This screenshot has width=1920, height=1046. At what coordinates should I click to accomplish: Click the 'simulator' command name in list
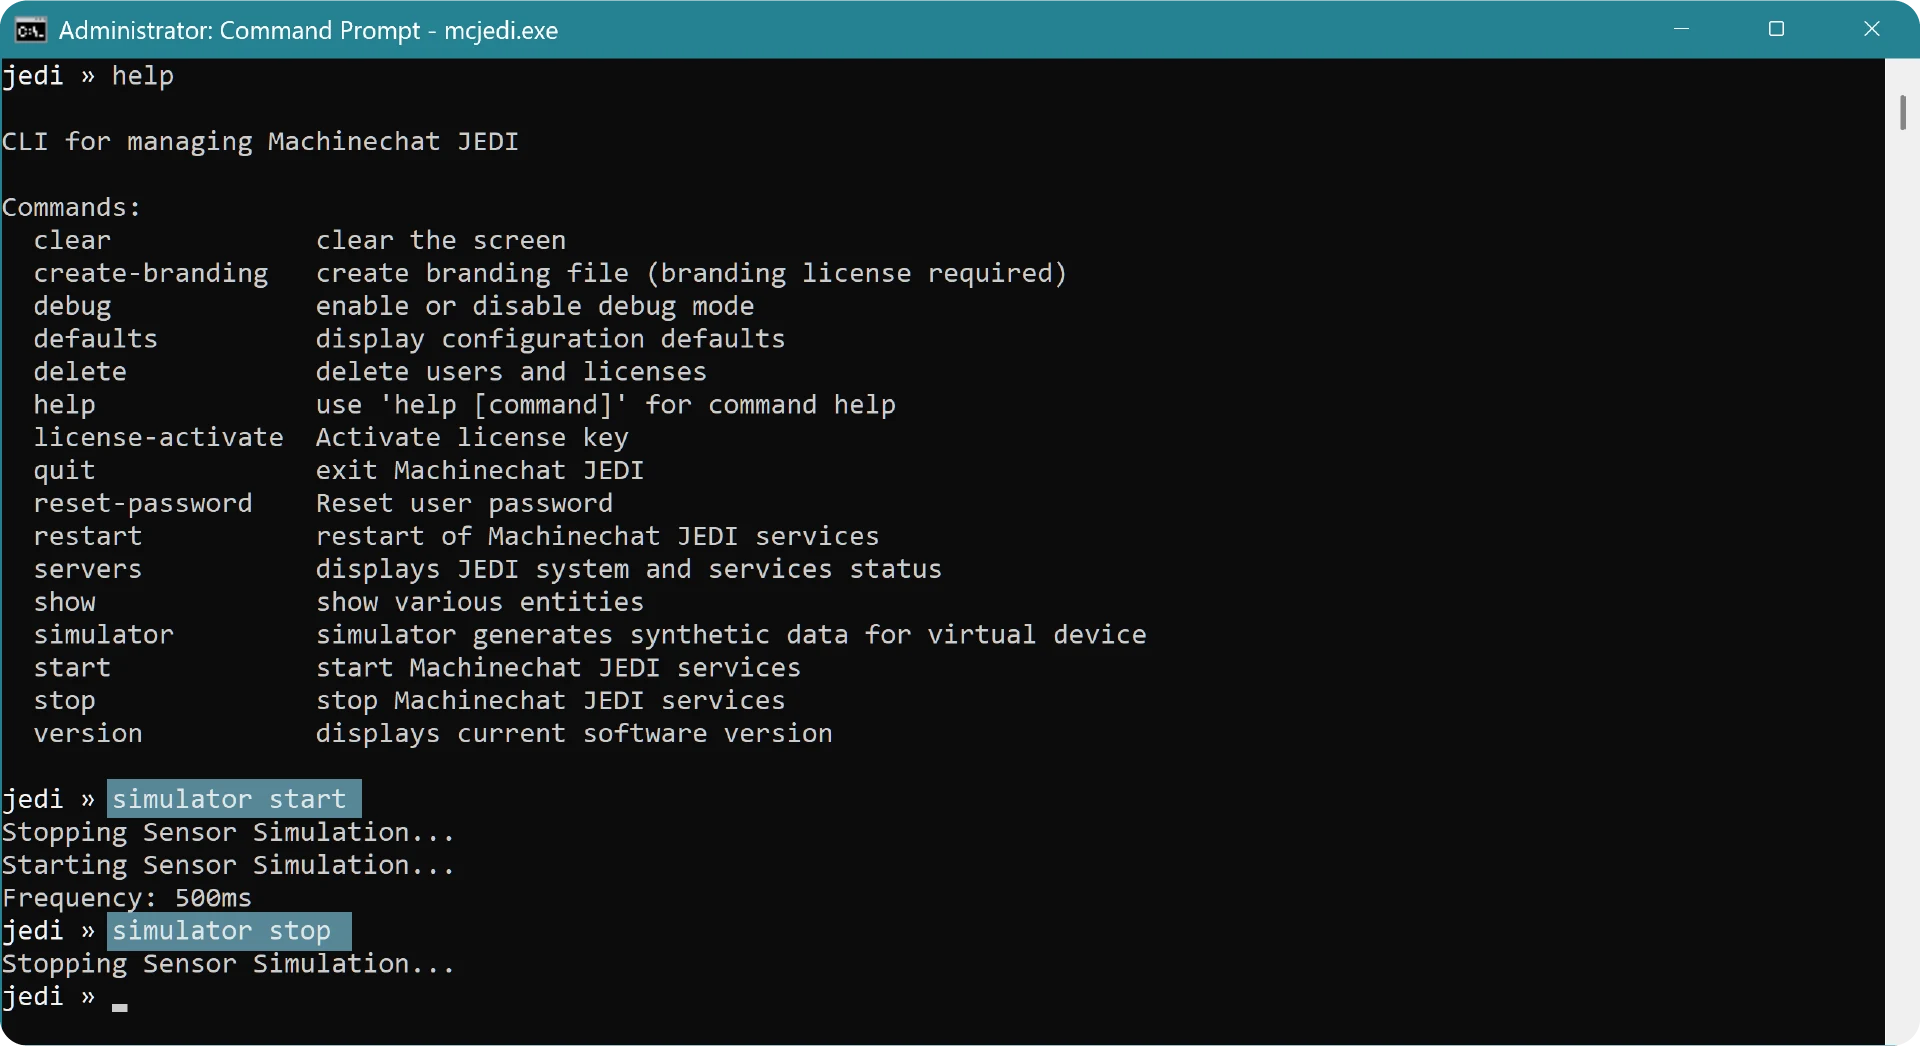[x=104, y=635]
